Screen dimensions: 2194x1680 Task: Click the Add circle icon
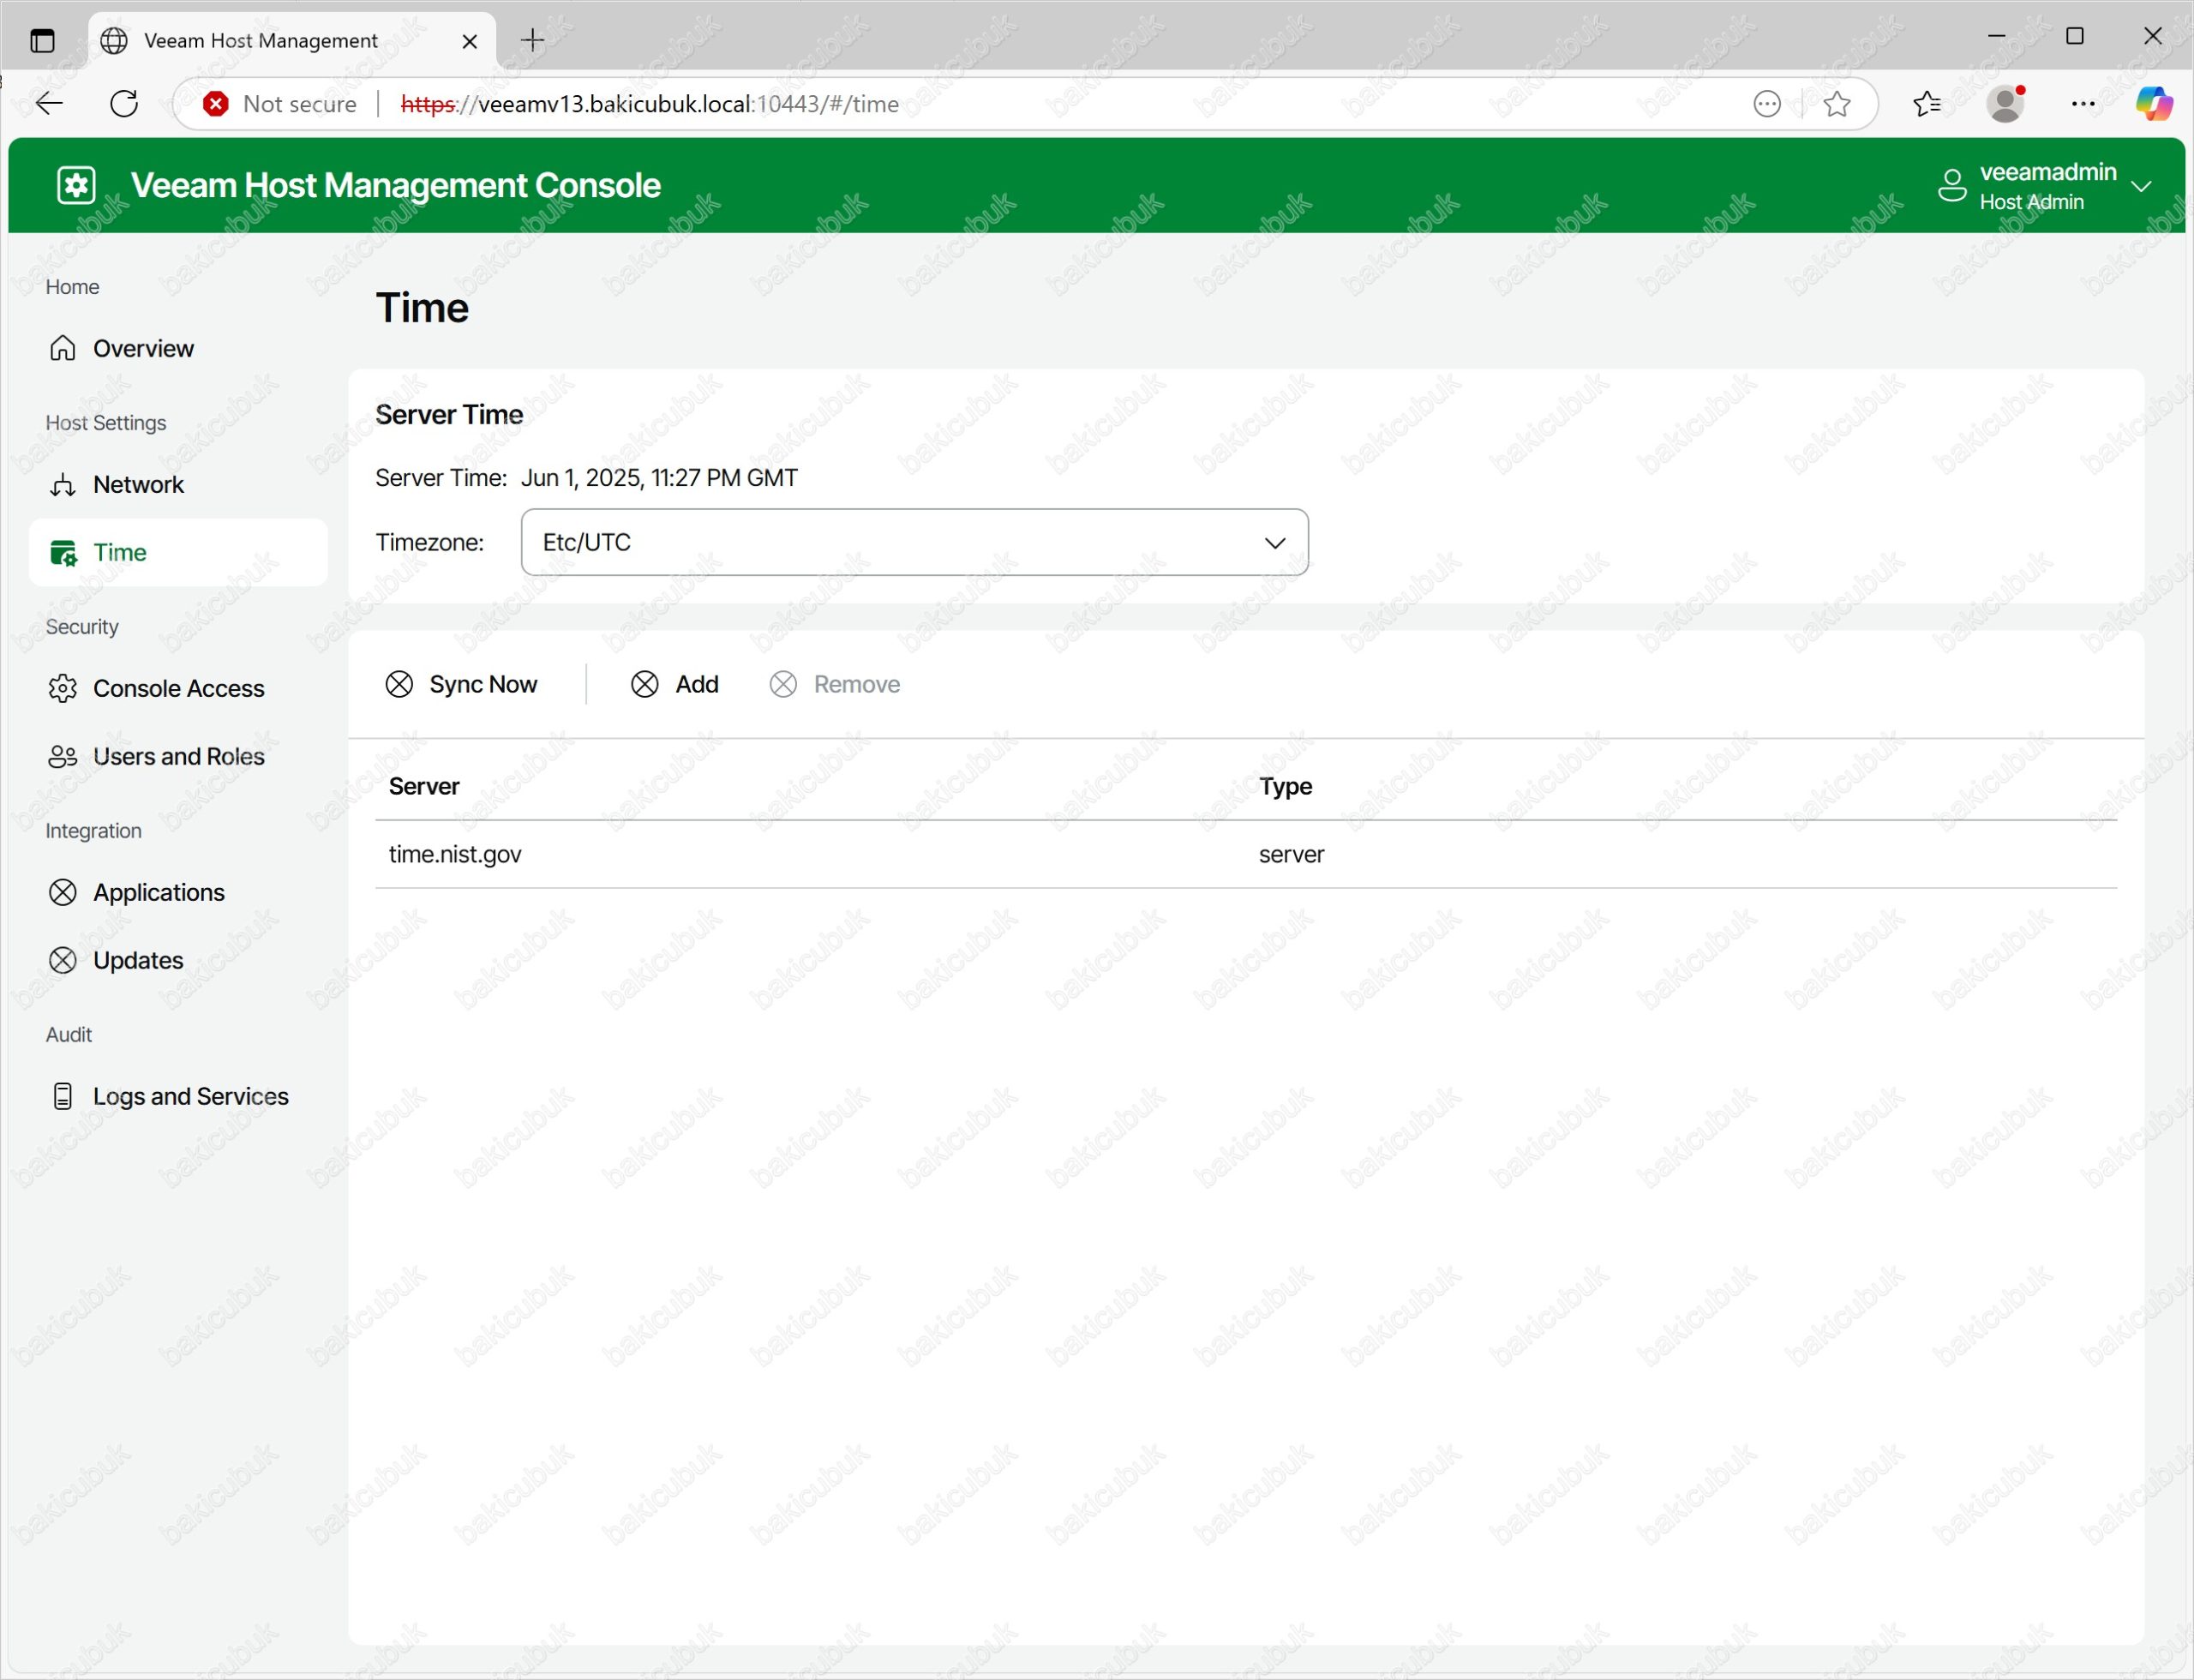point(645,685)
